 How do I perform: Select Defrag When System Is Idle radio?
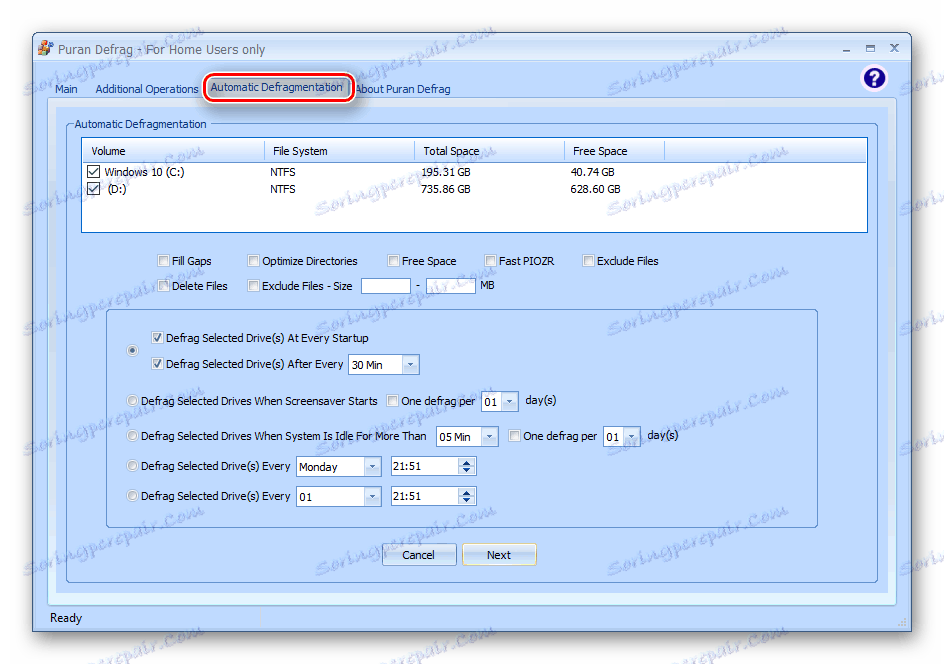click(132, 435)
